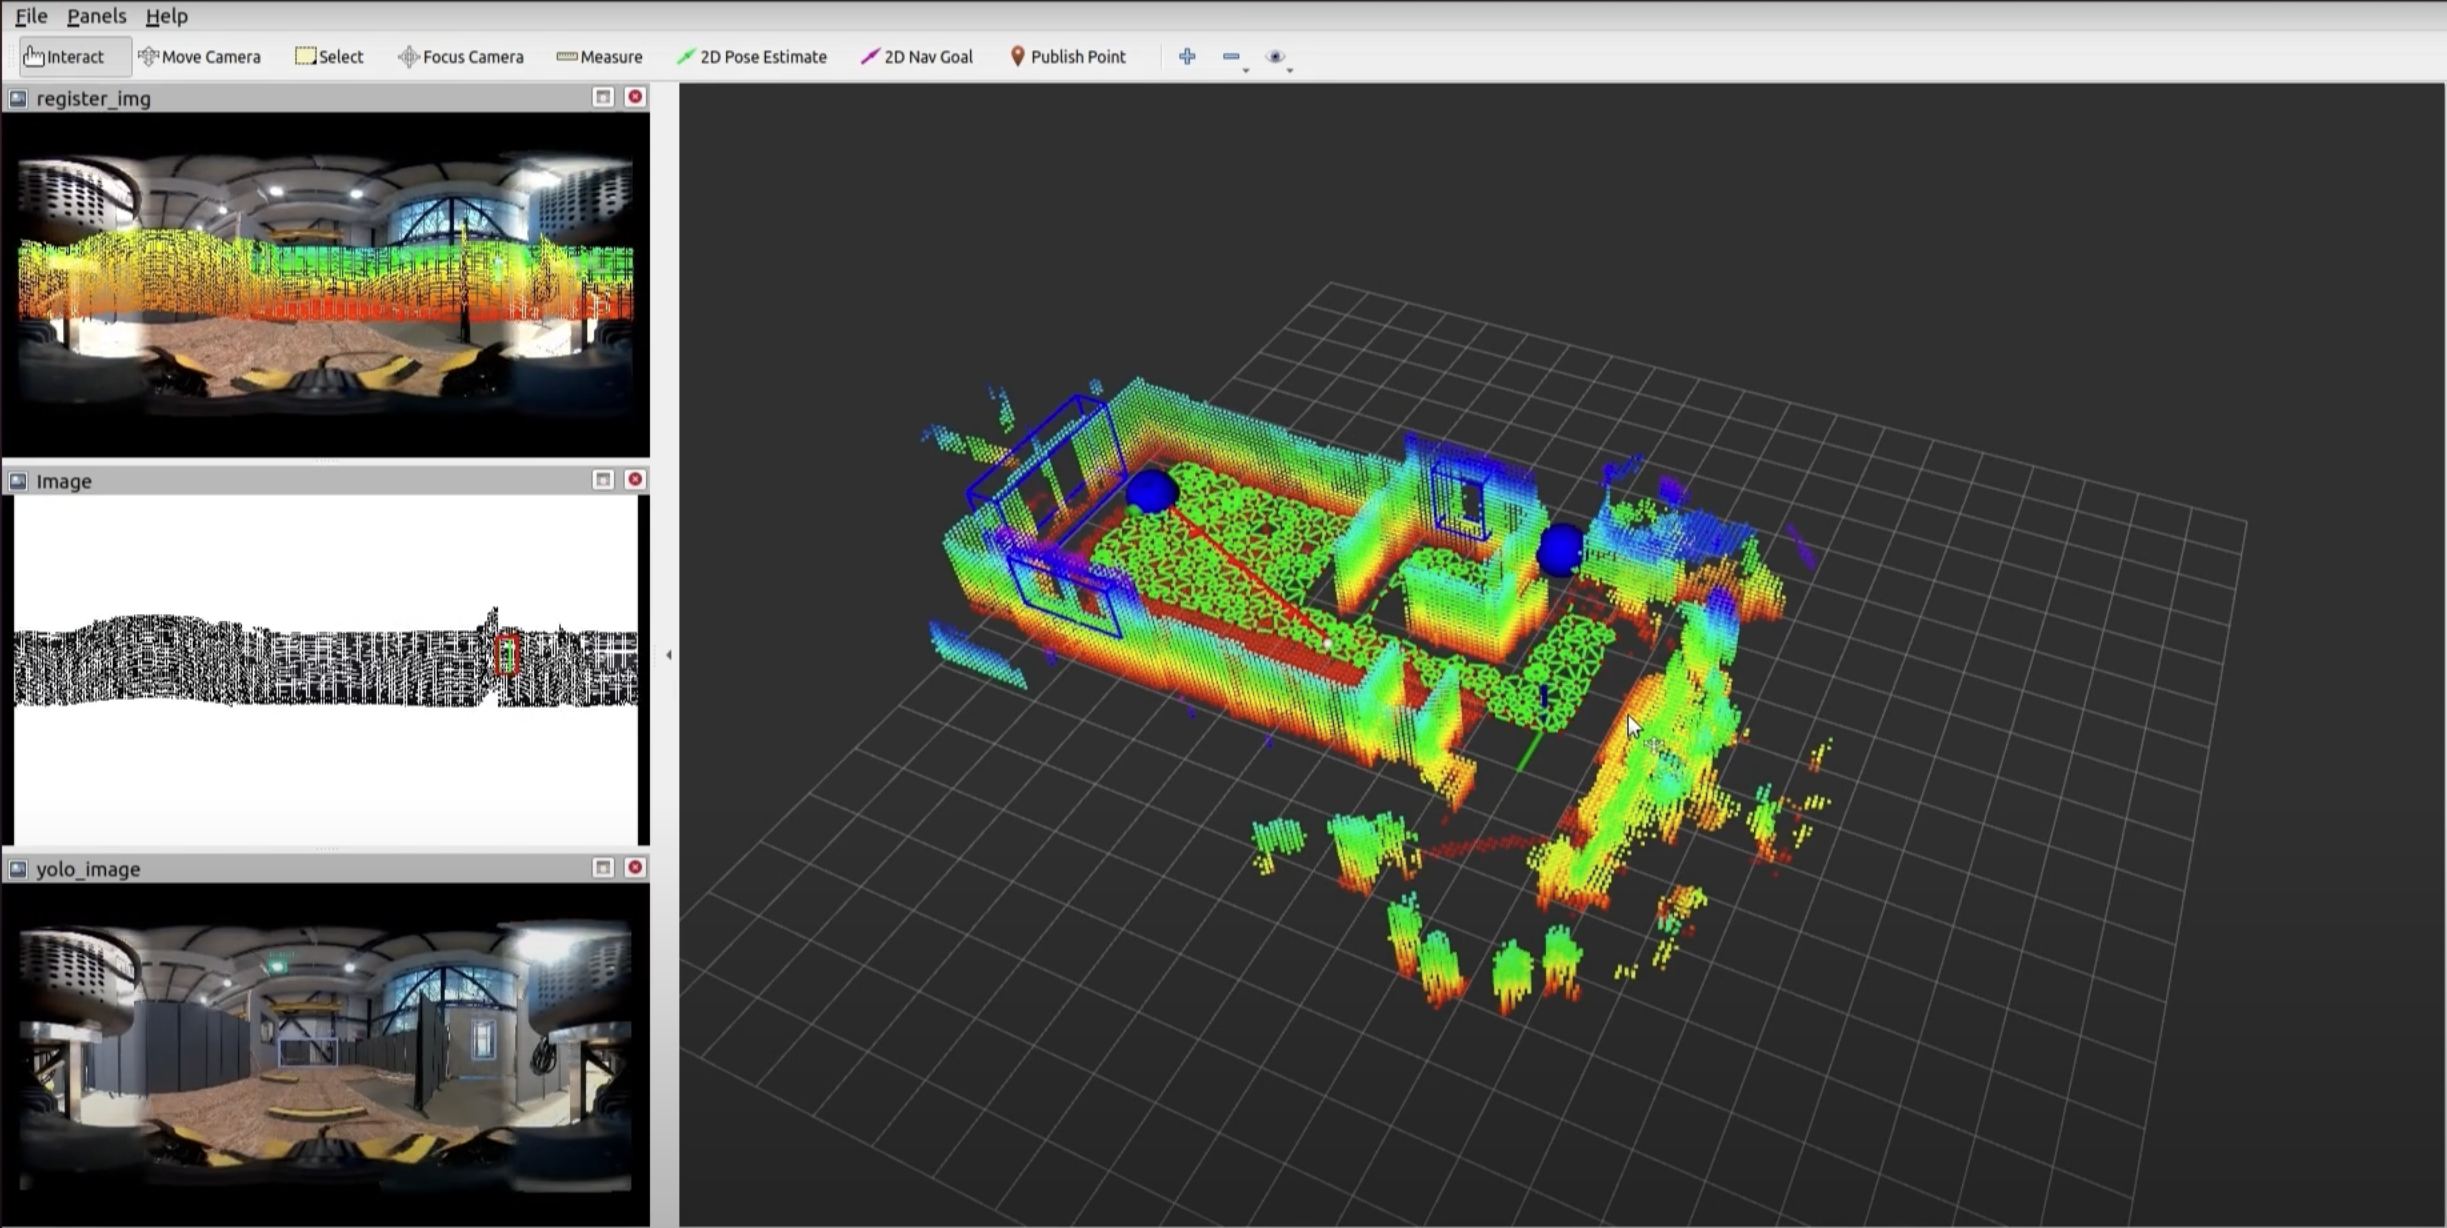Open the eye view options dropdown
2447x1228 pixels.
(1278, 58)
